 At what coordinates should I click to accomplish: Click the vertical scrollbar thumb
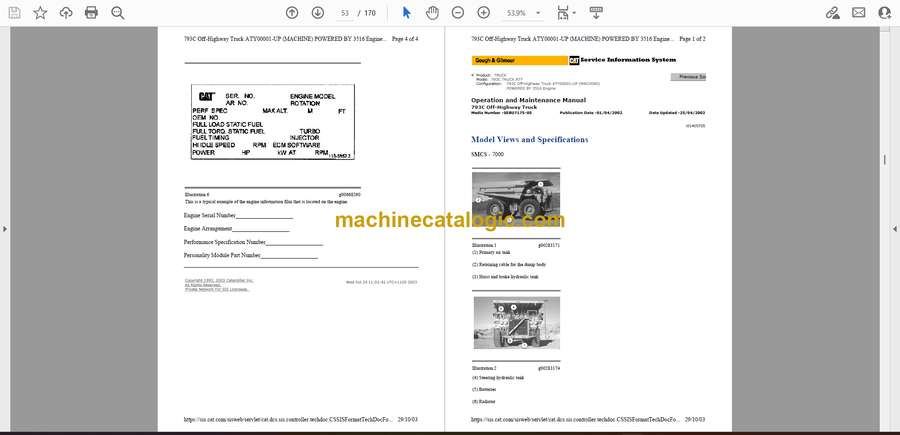(885, 160)
